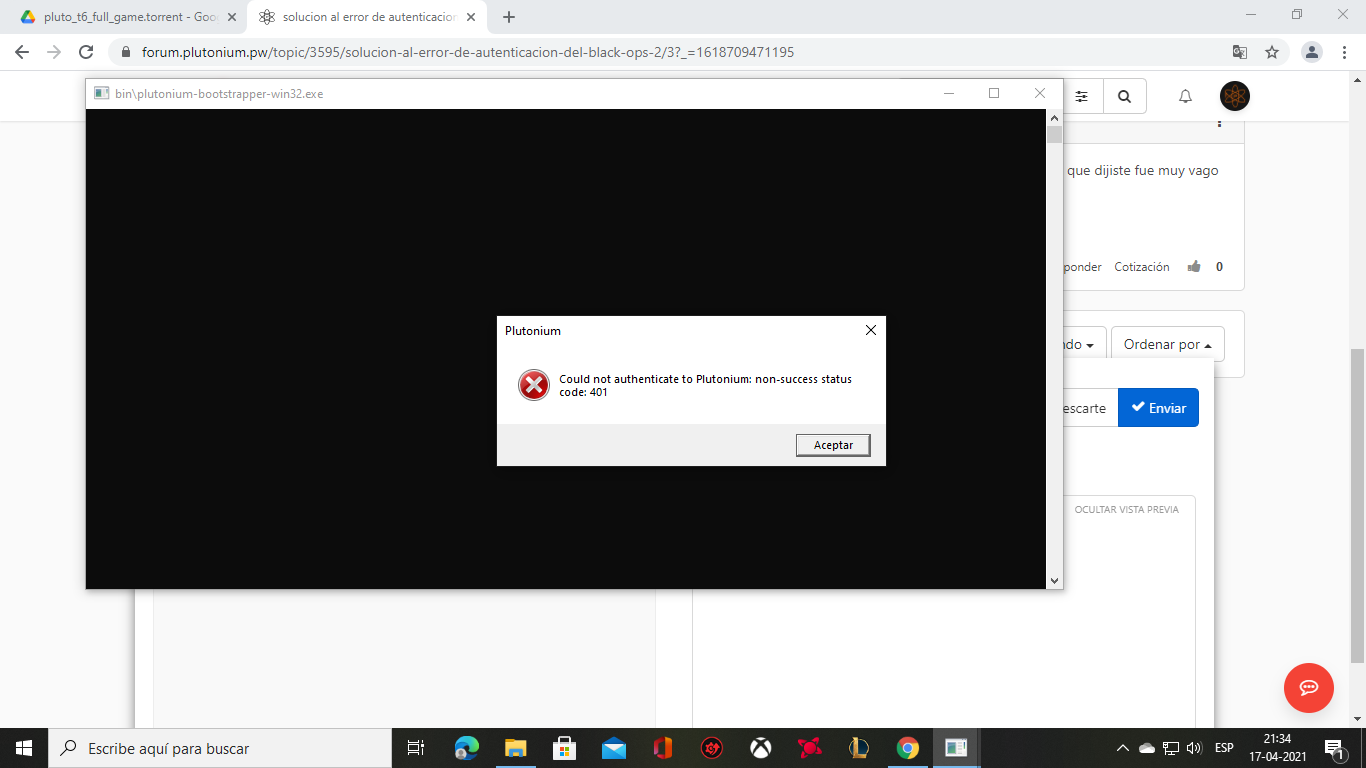Click the forum search magnifier icon
This screenshot has width=1366, height=768.
[x=1124, y=96]
